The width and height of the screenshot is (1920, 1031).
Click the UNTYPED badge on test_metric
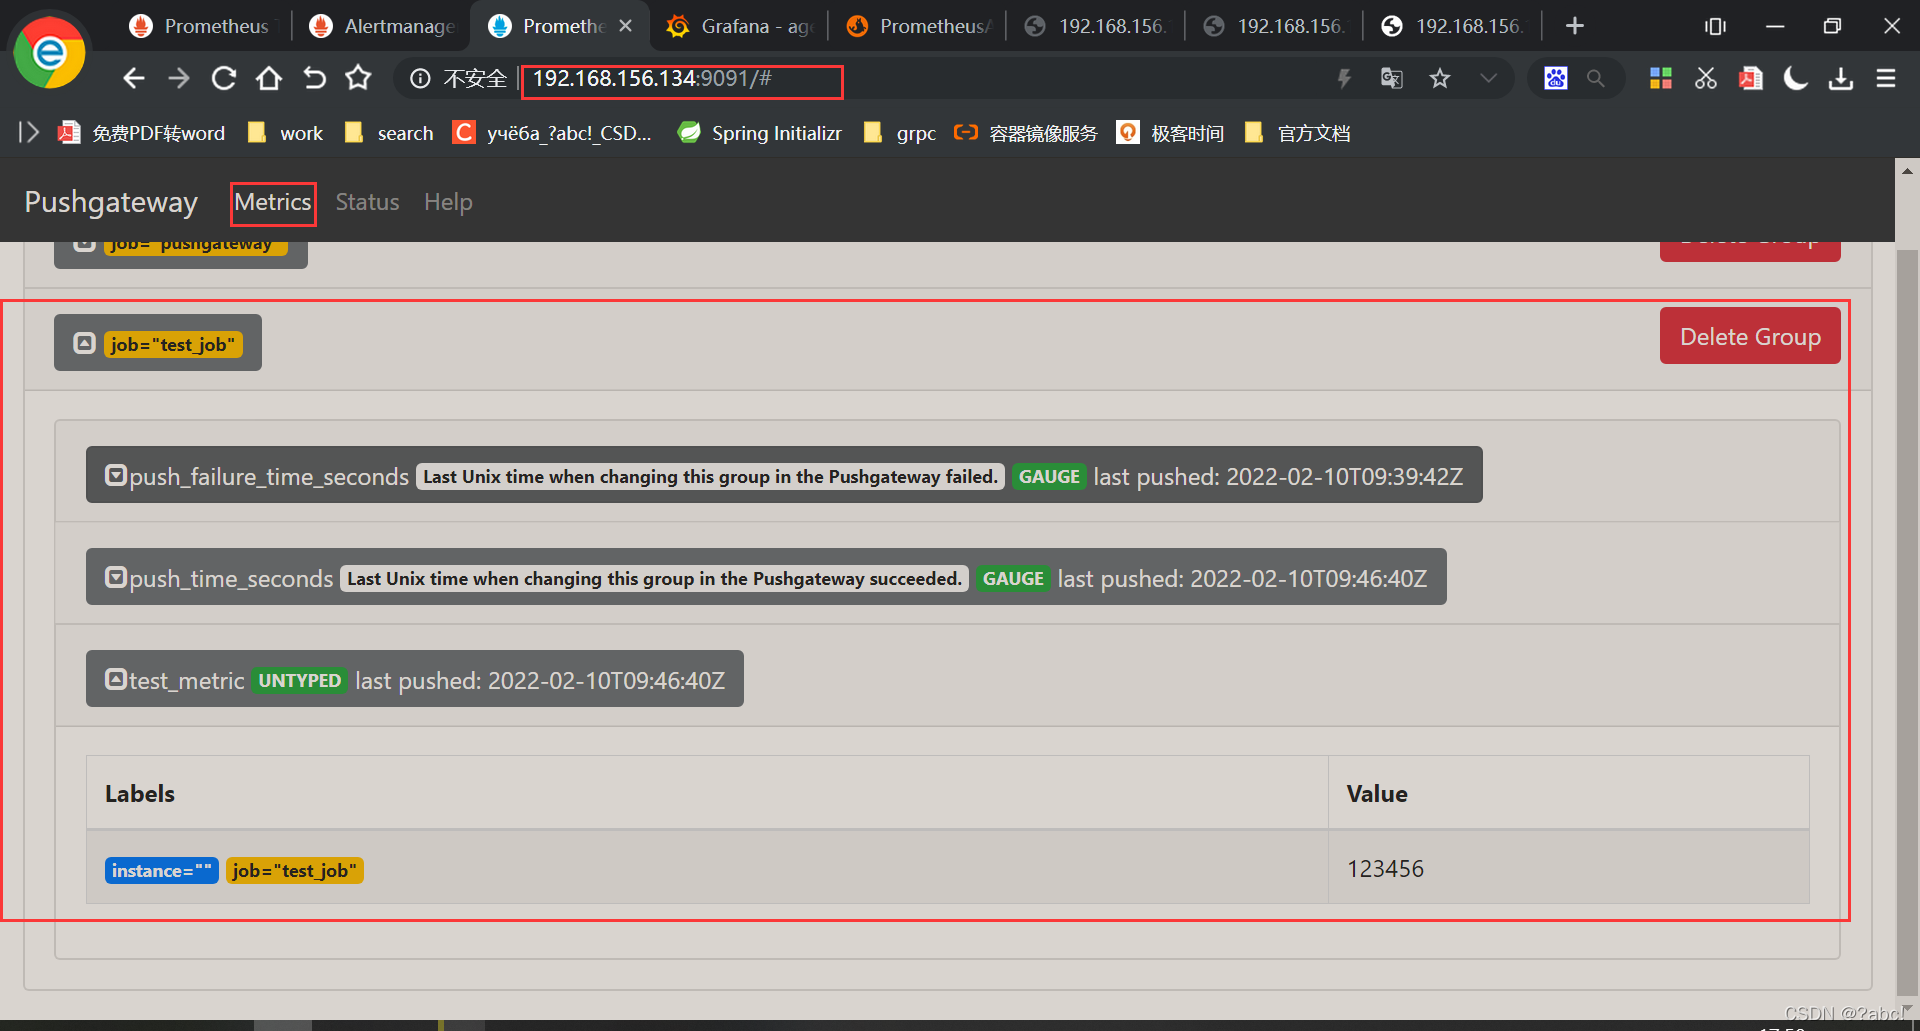click(x=299, y=680)
